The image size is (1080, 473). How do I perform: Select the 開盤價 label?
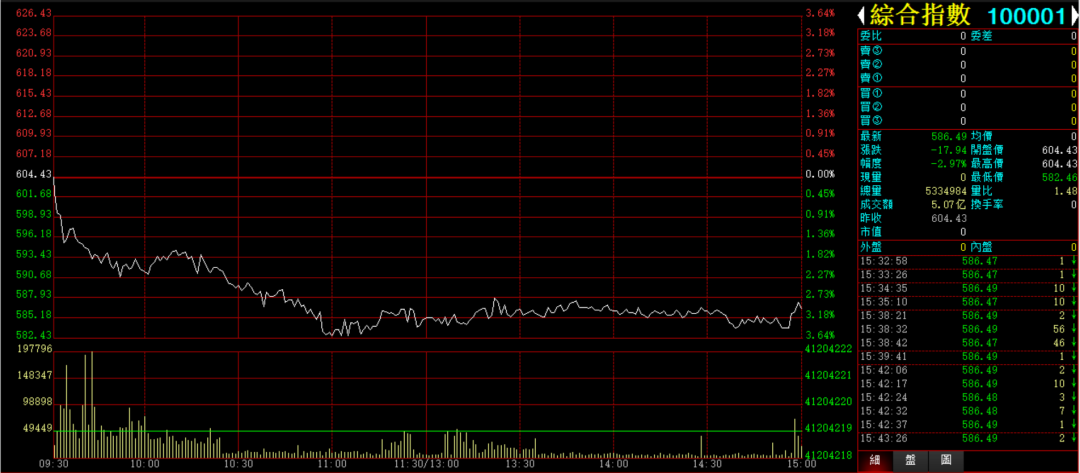[986, 150]
